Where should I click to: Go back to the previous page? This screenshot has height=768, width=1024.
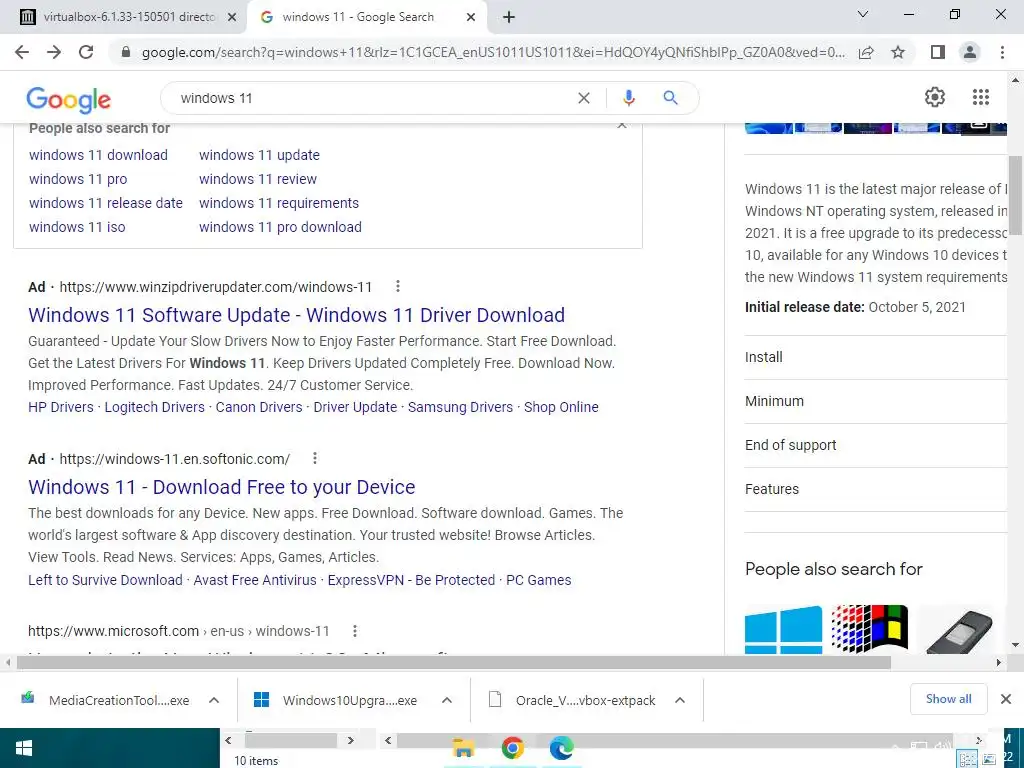point(22,52)
